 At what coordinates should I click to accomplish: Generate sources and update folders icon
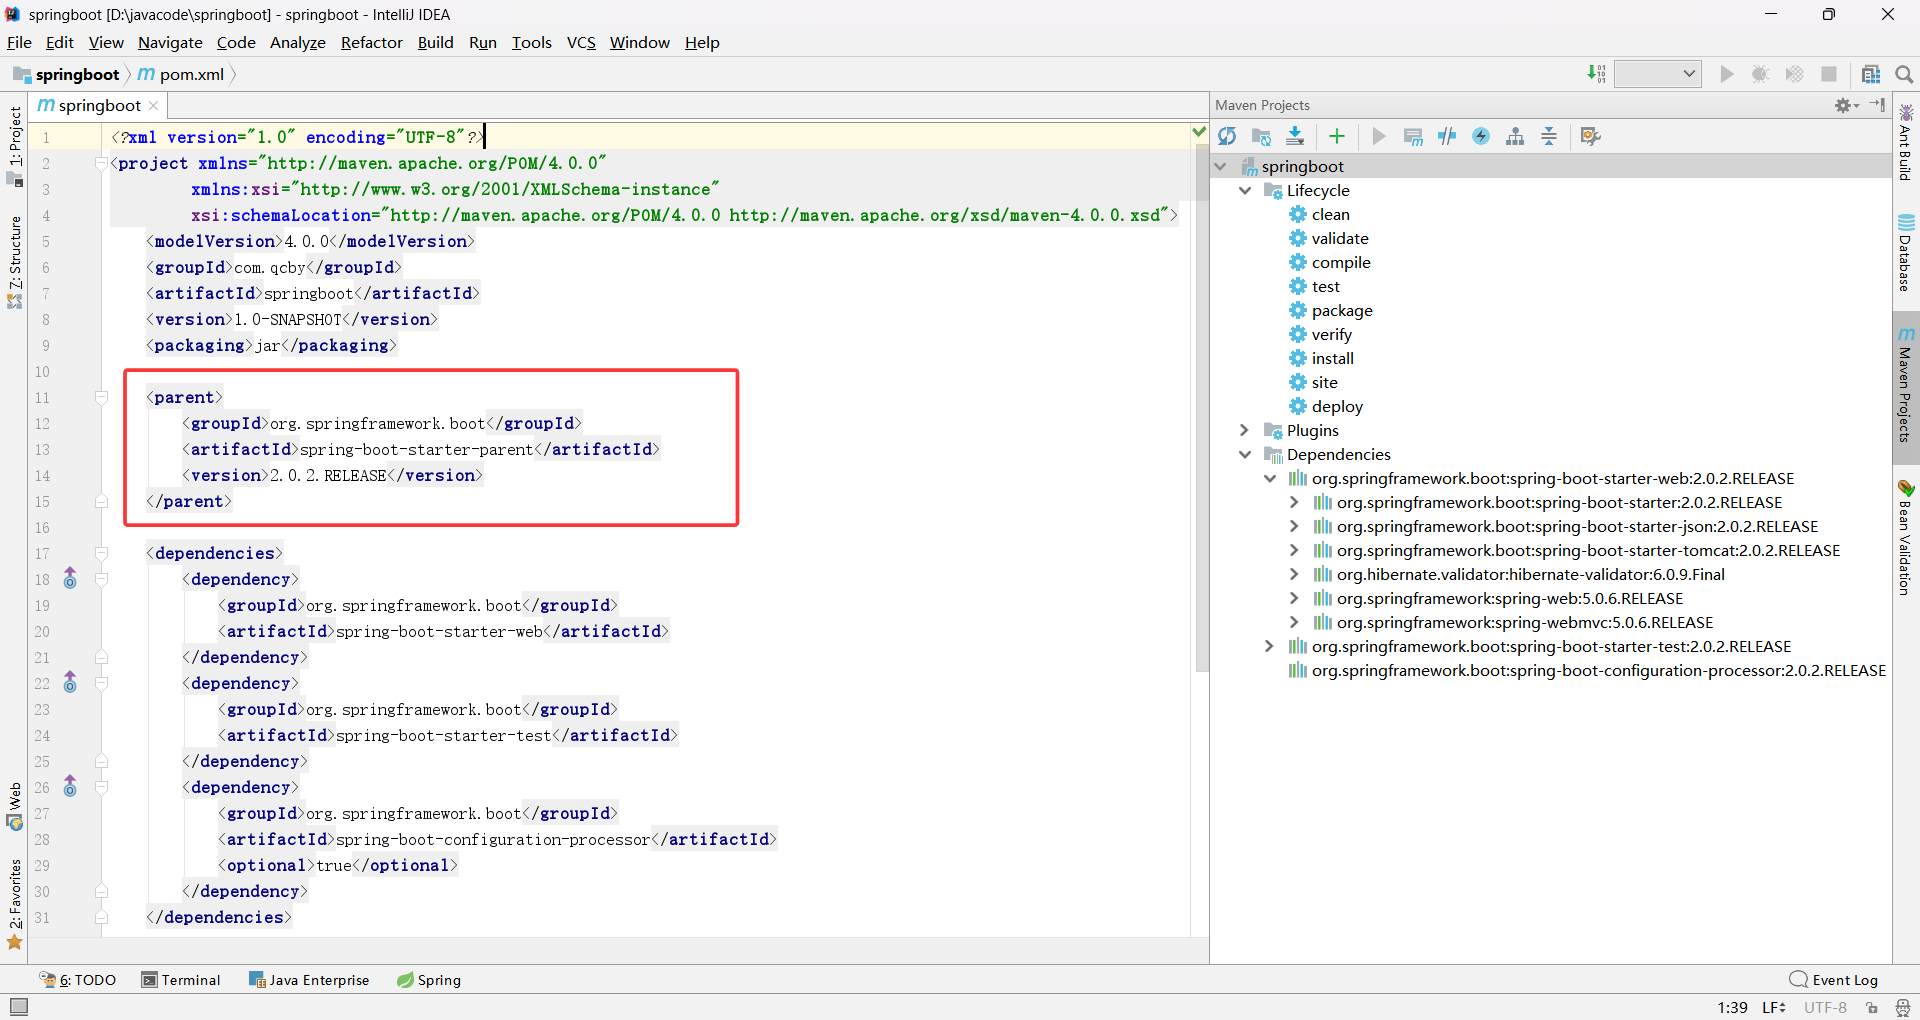pyautogui.click(x=1261, y=136)
